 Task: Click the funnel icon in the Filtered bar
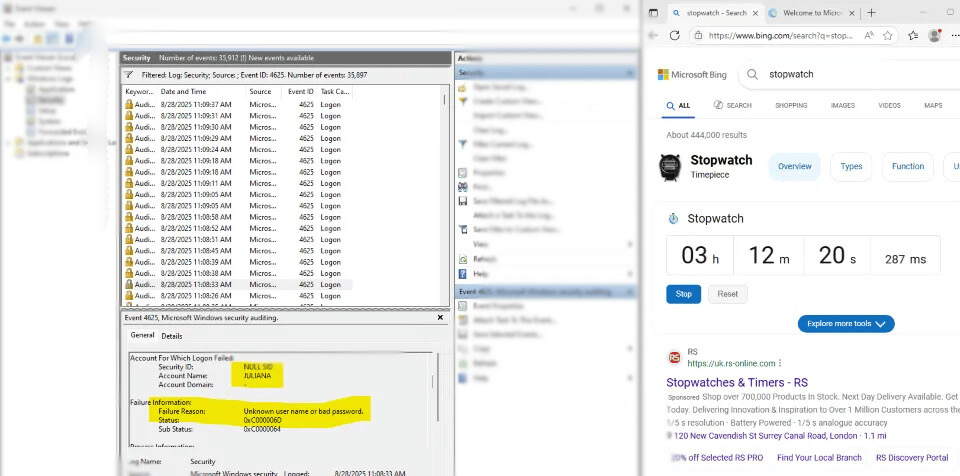pos(129,75)
